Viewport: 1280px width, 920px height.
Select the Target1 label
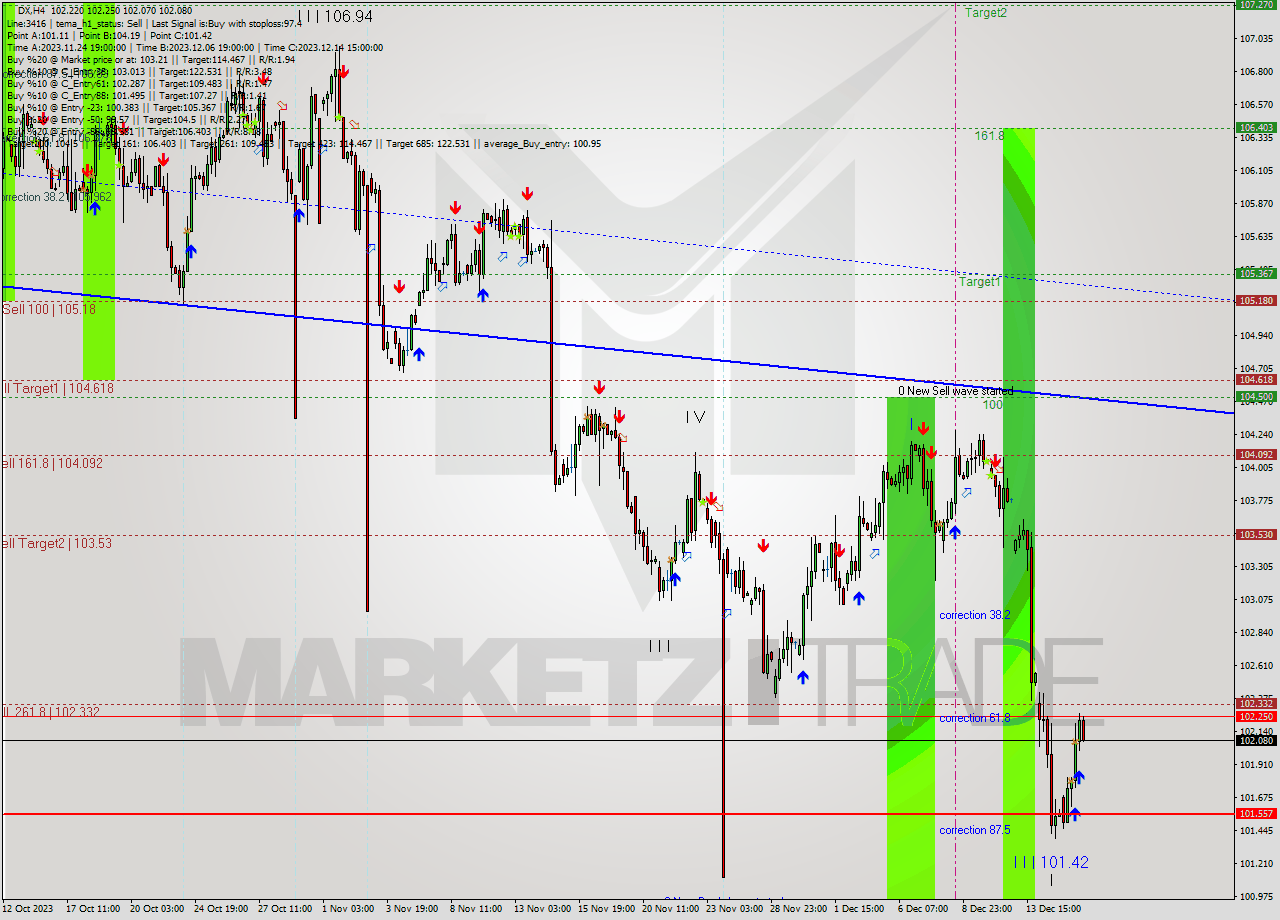coord(980,282)
